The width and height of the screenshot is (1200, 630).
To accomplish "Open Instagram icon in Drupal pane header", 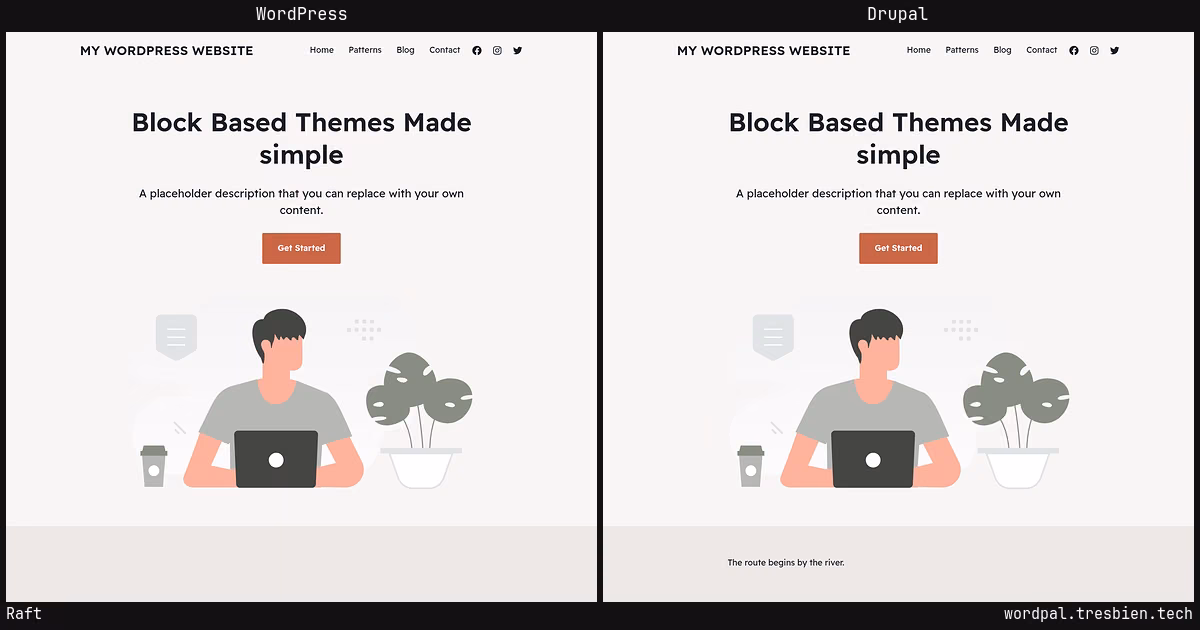I will click(1094, 50).
